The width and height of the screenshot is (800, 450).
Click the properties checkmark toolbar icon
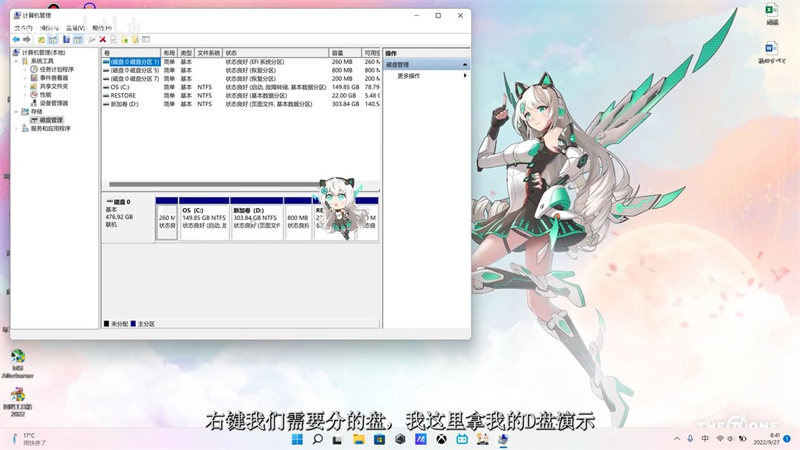coord(113,39)
